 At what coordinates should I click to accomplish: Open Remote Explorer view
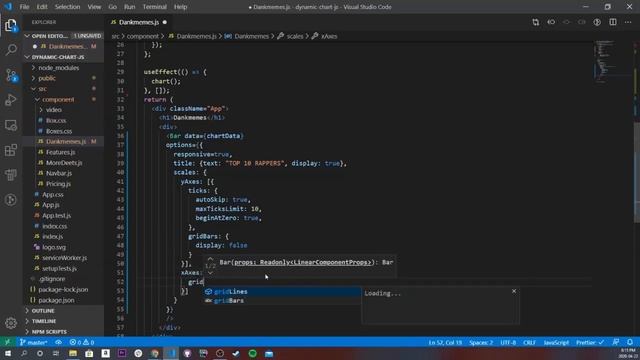pos(11,125)
